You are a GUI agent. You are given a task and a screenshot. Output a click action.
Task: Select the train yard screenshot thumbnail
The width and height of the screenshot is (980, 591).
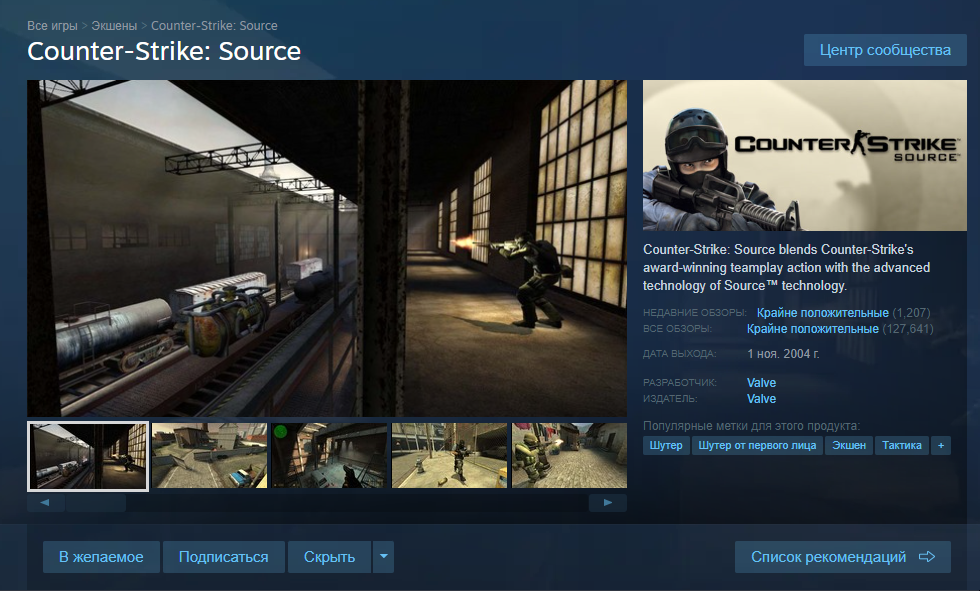88,456
